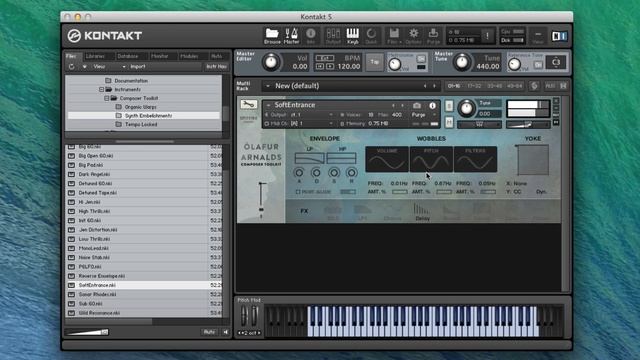Click the Yoke XY pad
Image resolution: width=640 pixels, height=360 pixels.
tap(533, 160)
